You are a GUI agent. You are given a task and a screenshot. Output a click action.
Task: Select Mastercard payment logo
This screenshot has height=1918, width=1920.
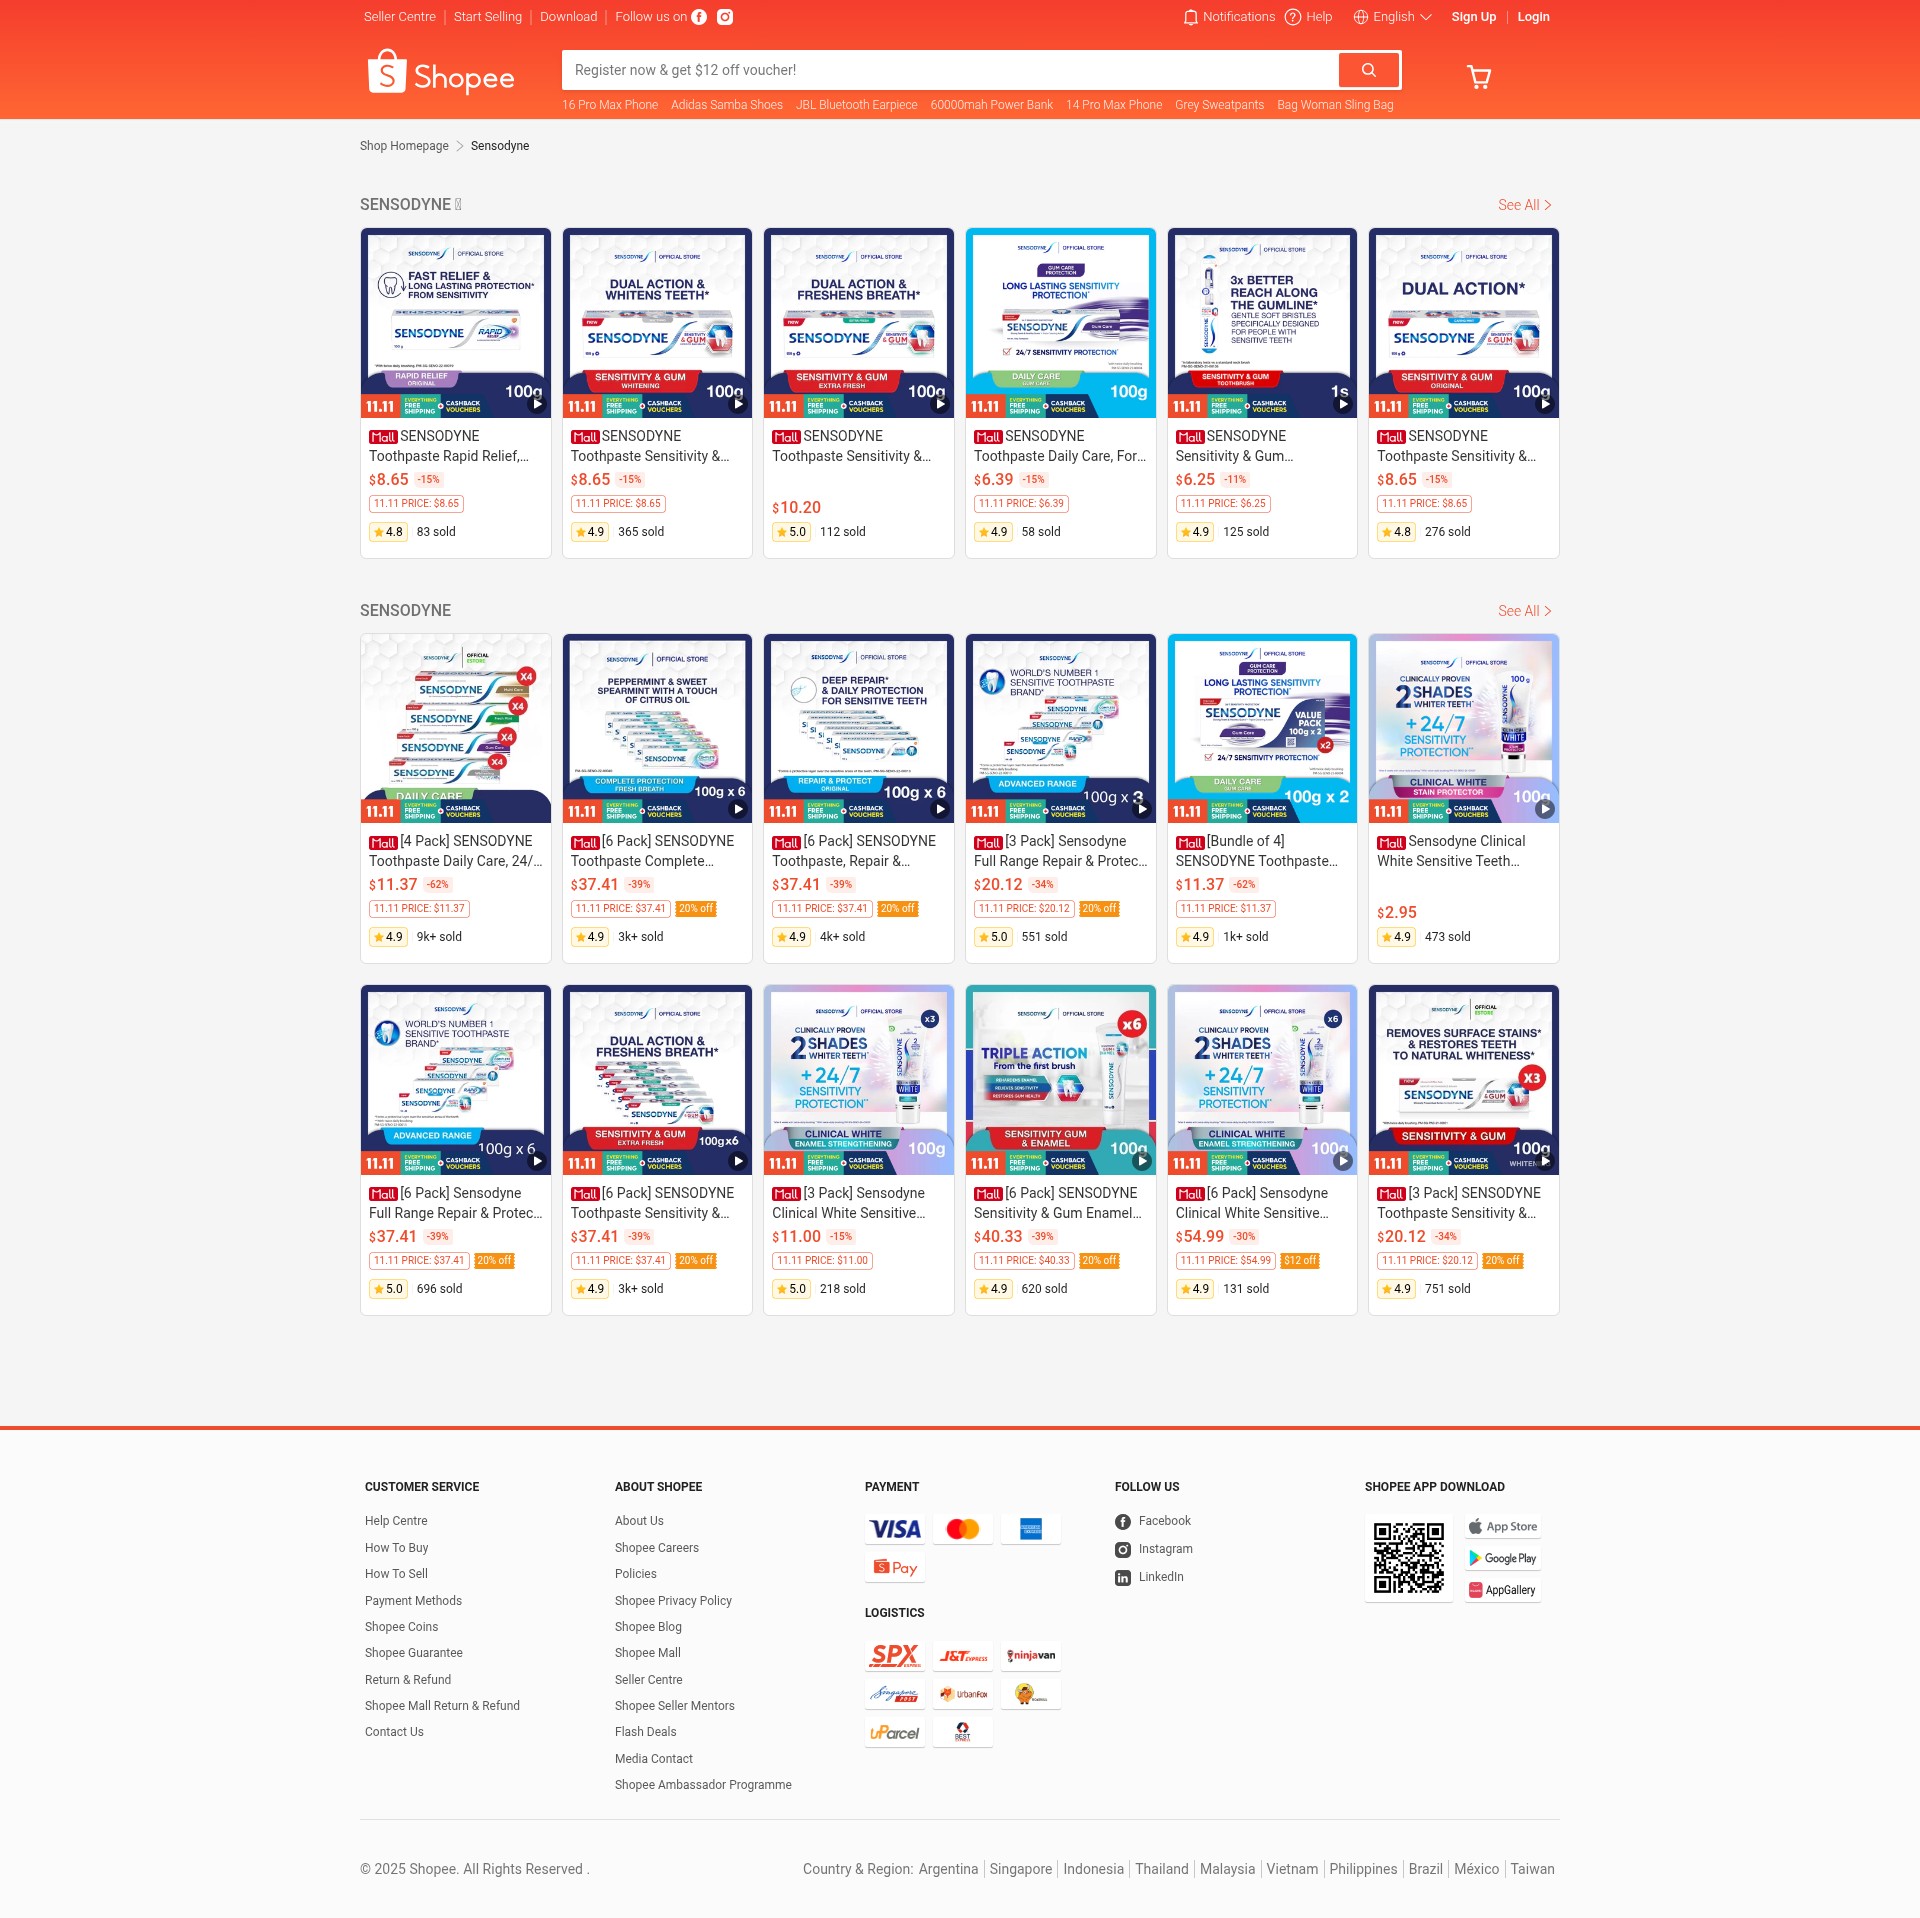pyautogui.click(x=962, y=1529)
